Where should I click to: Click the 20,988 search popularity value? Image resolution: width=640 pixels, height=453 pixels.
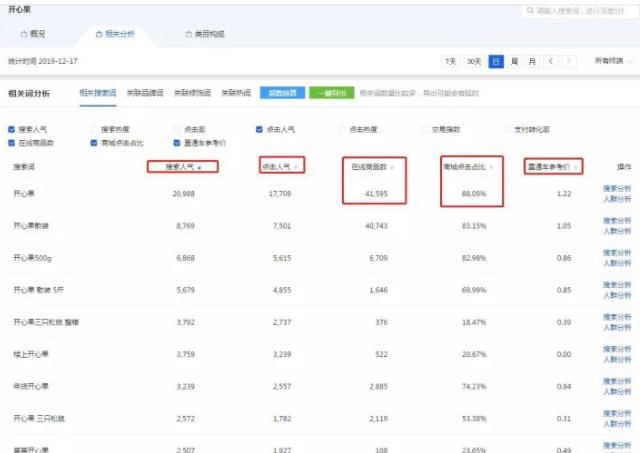[x=183, y=194]
